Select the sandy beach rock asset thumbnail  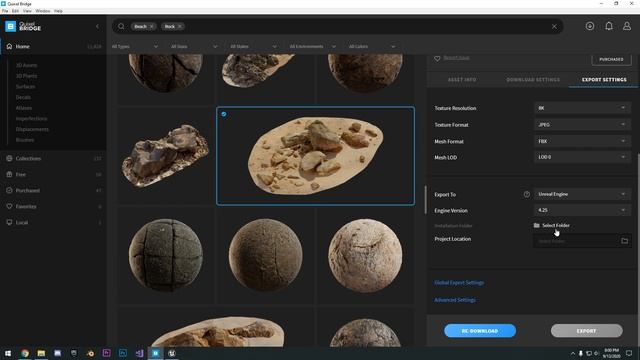click(316, 156)
